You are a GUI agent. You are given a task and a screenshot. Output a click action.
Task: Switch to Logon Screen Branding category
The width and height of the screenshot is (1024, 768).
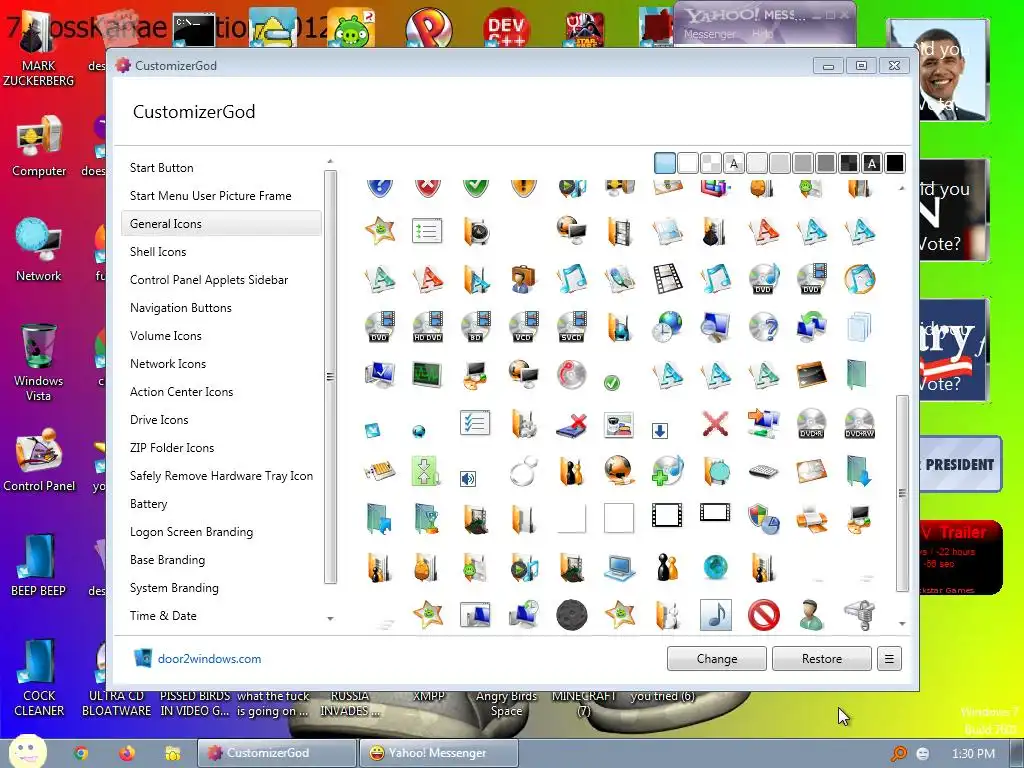191,532
